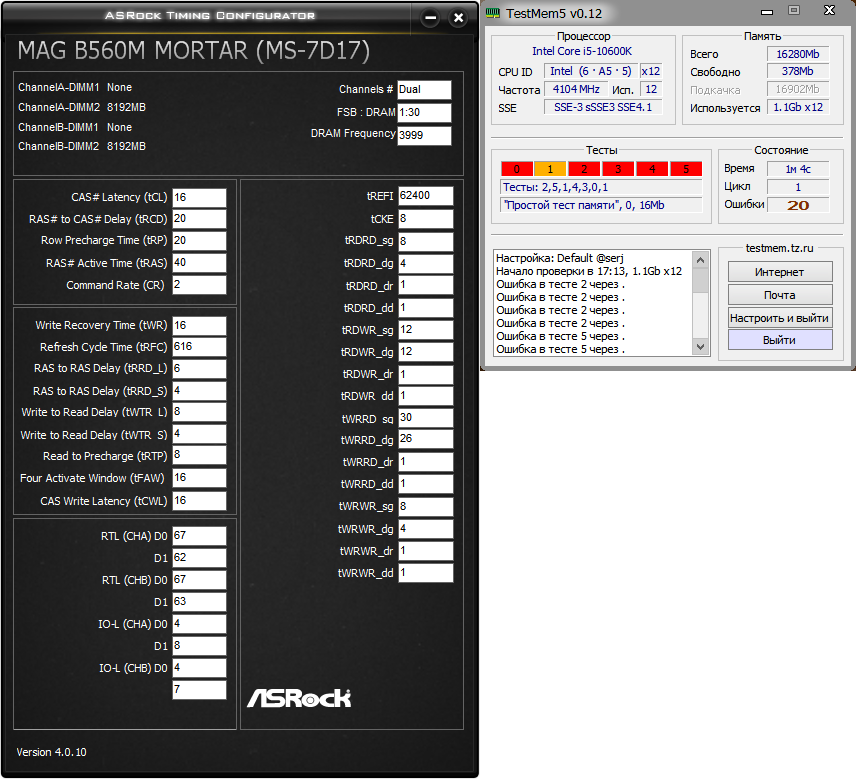This screenshot has width=856, height=780.
Task: Click the Интернет button in TestMem5
Action: 780,272
